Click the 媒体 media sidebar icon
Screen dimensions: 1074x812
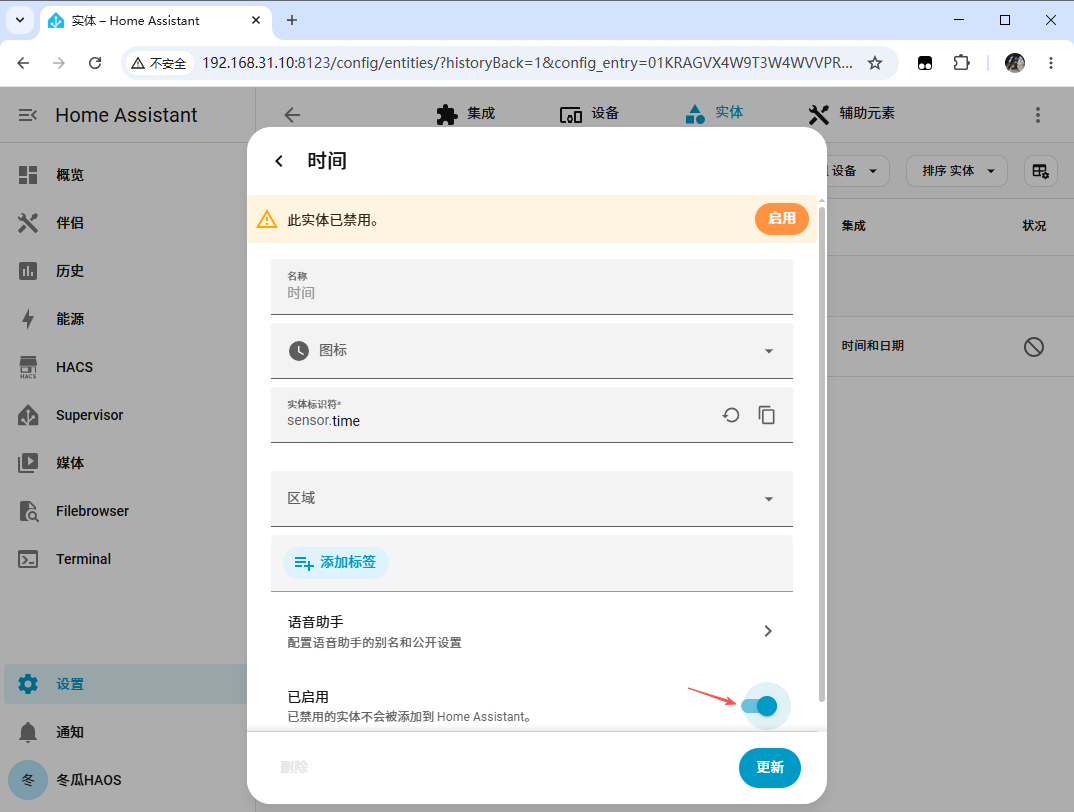(28, 463)
